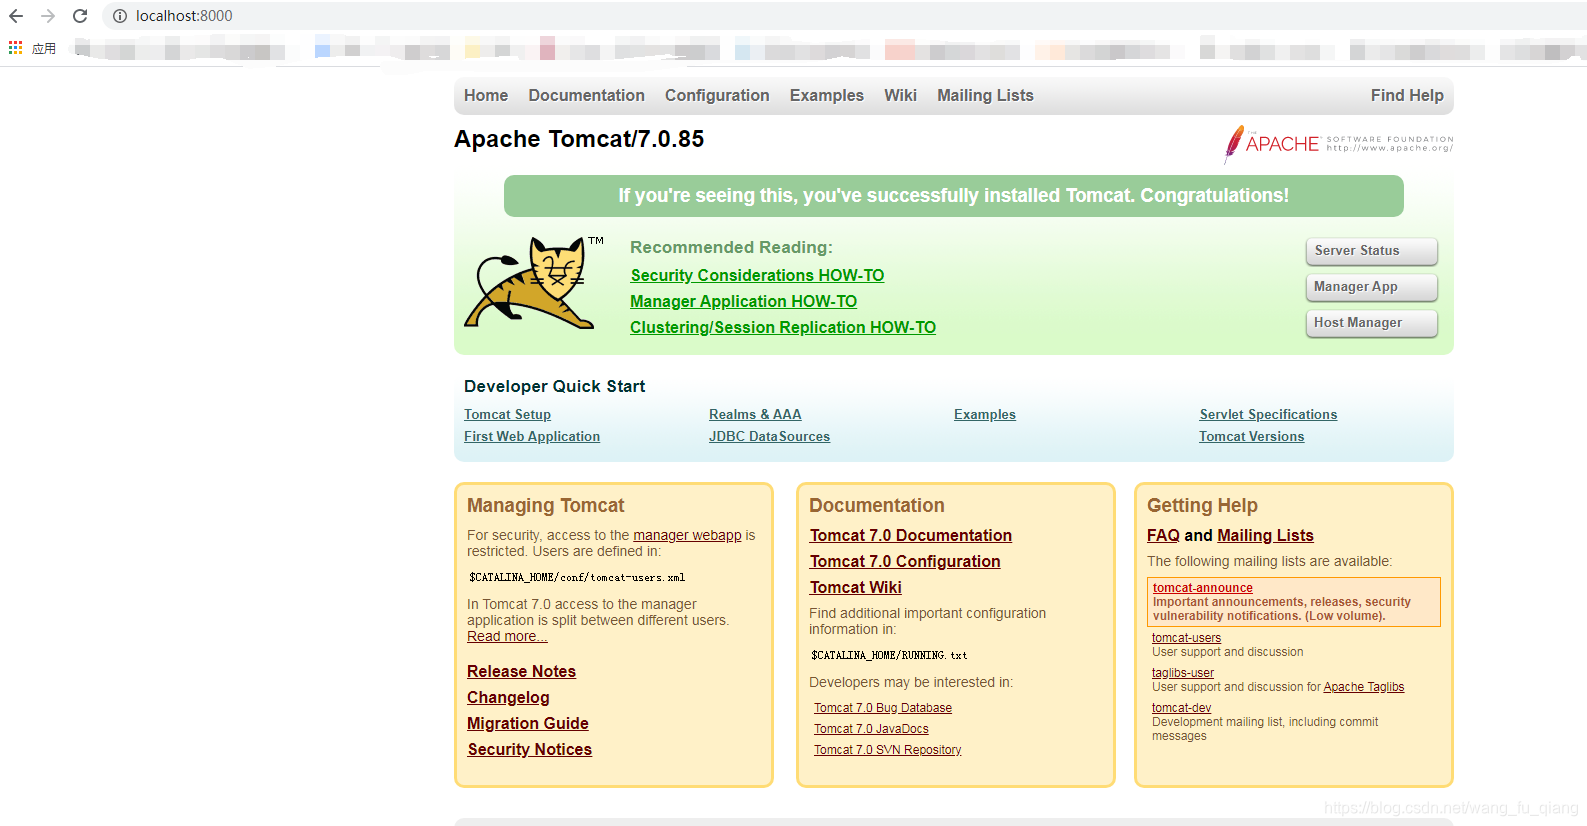The width and height of the screenshot is (1587, 826).
Task: Open Tomcat 7.0 Documentation link
Action: click(910, 535)
